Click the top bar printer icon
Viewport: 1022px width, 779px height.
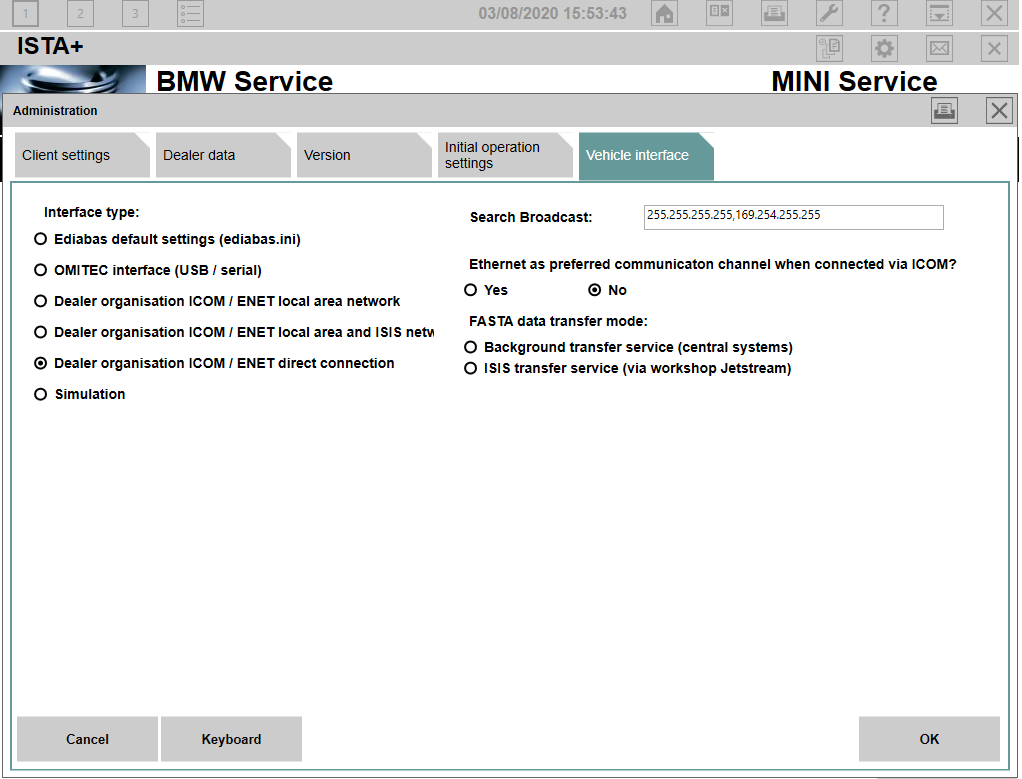(x=774, y=13)
